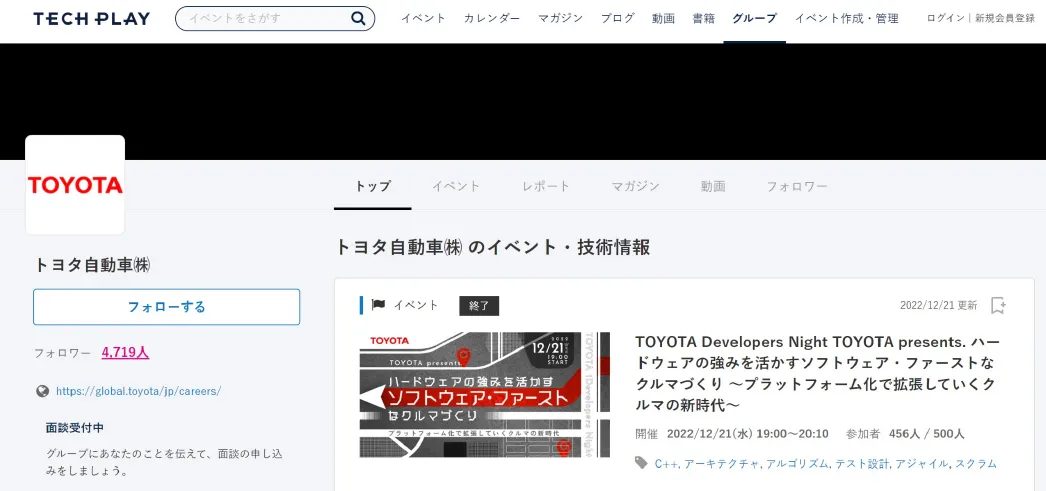Click the search magnifier icon
The width and height of the screenshot is (1046, 491).
point(358,19)
